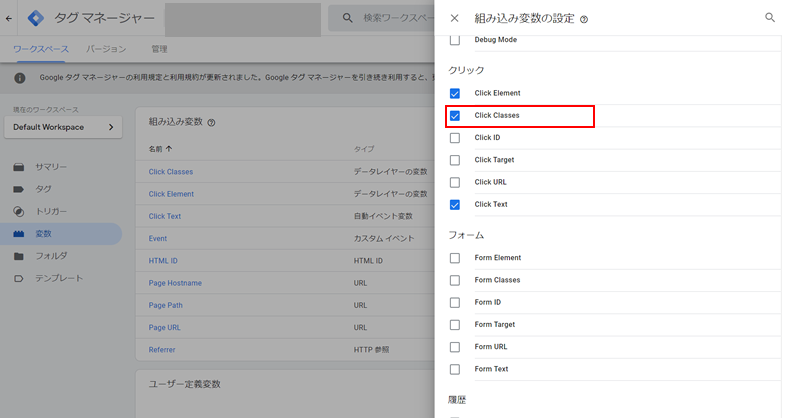Screen dimensions: 786x418
Task: Go back using the top-left arrow
Action: click(9, 19)
